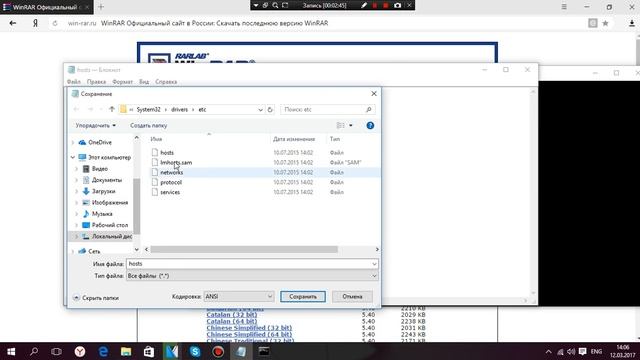
Task: Open Microsoft Edge from taskbar
Action: point(103,351)
